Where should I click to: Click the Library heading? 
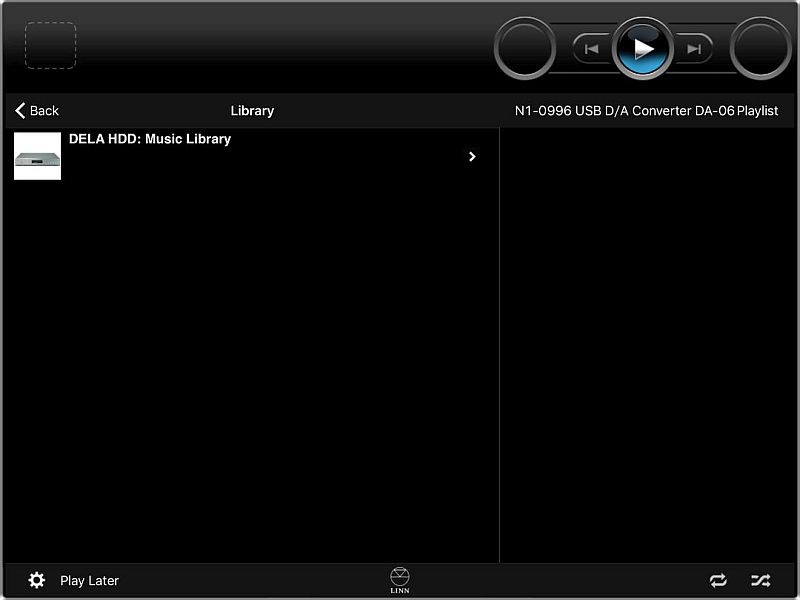coord(252,111)
